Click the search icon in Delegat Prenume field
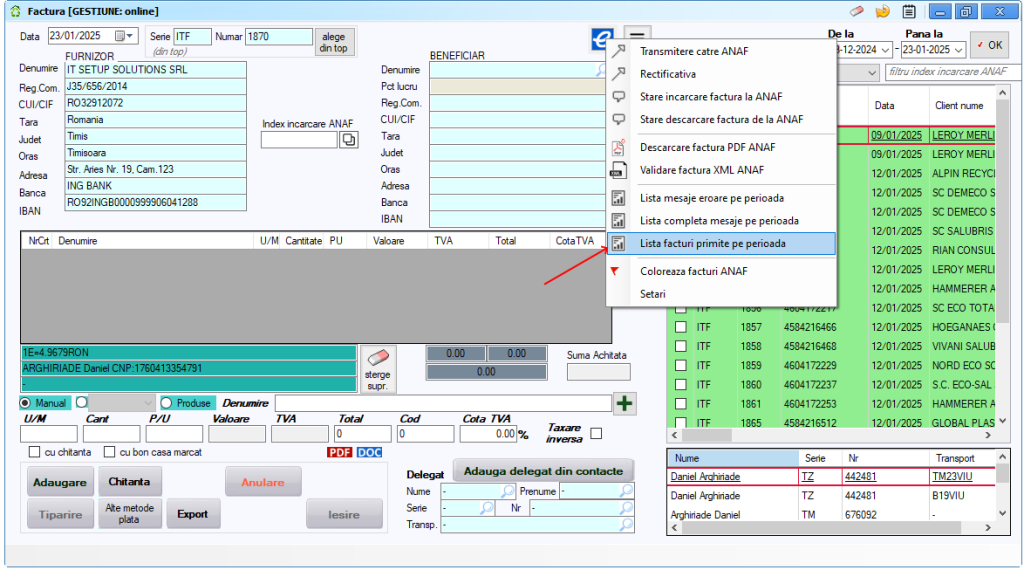The height and width of the screenshot is (570, 1024). pos(626,490)
